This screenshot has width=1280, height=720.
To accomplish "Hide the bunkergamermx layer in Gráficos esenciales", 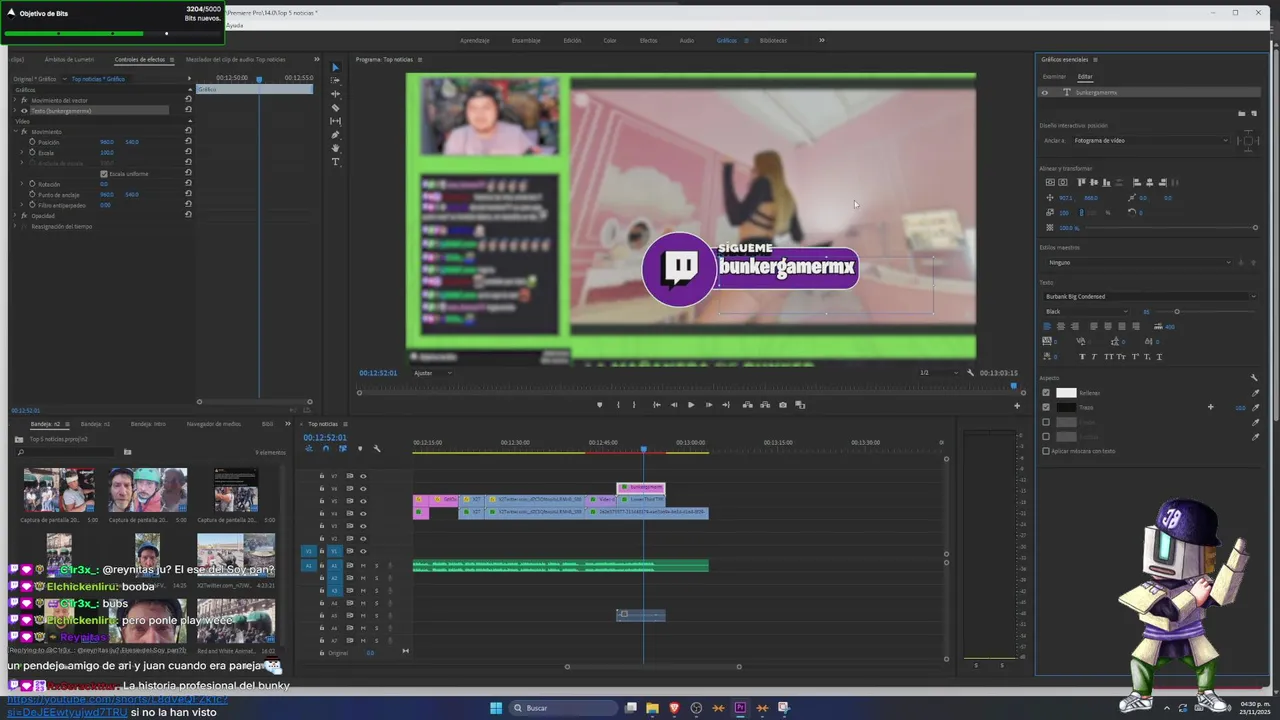I will [x=1045, y=92].
